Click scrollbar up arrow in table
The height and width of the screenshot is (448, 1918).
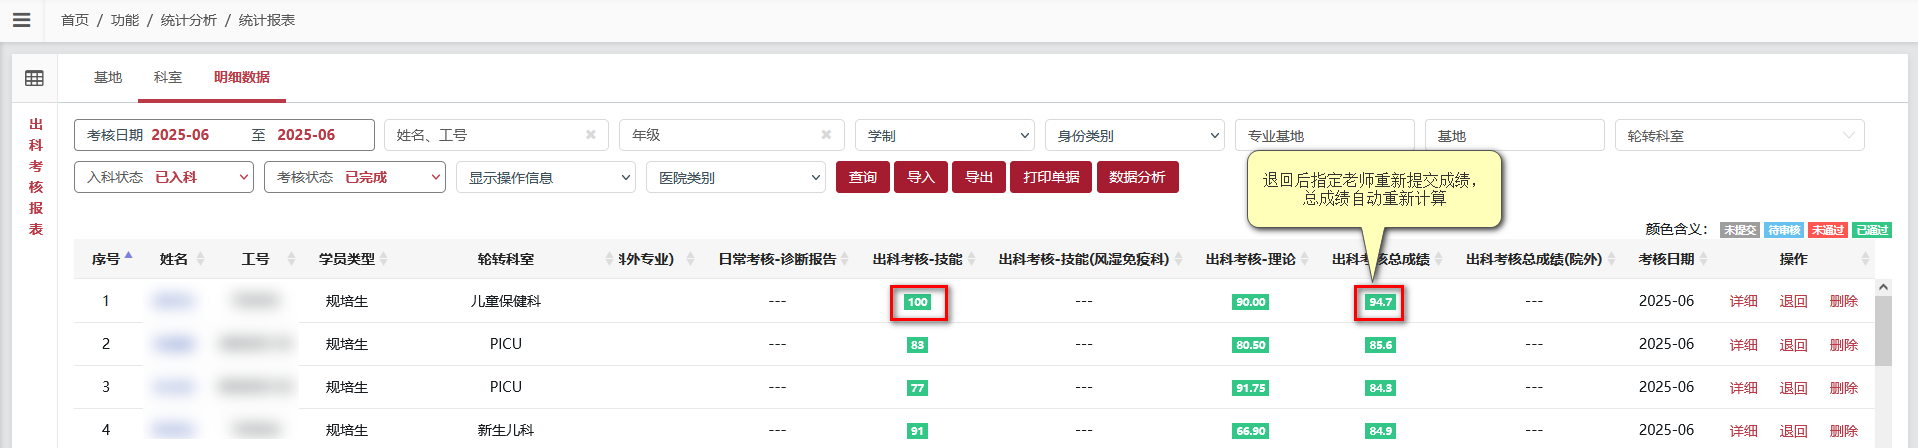(1883, 287)
